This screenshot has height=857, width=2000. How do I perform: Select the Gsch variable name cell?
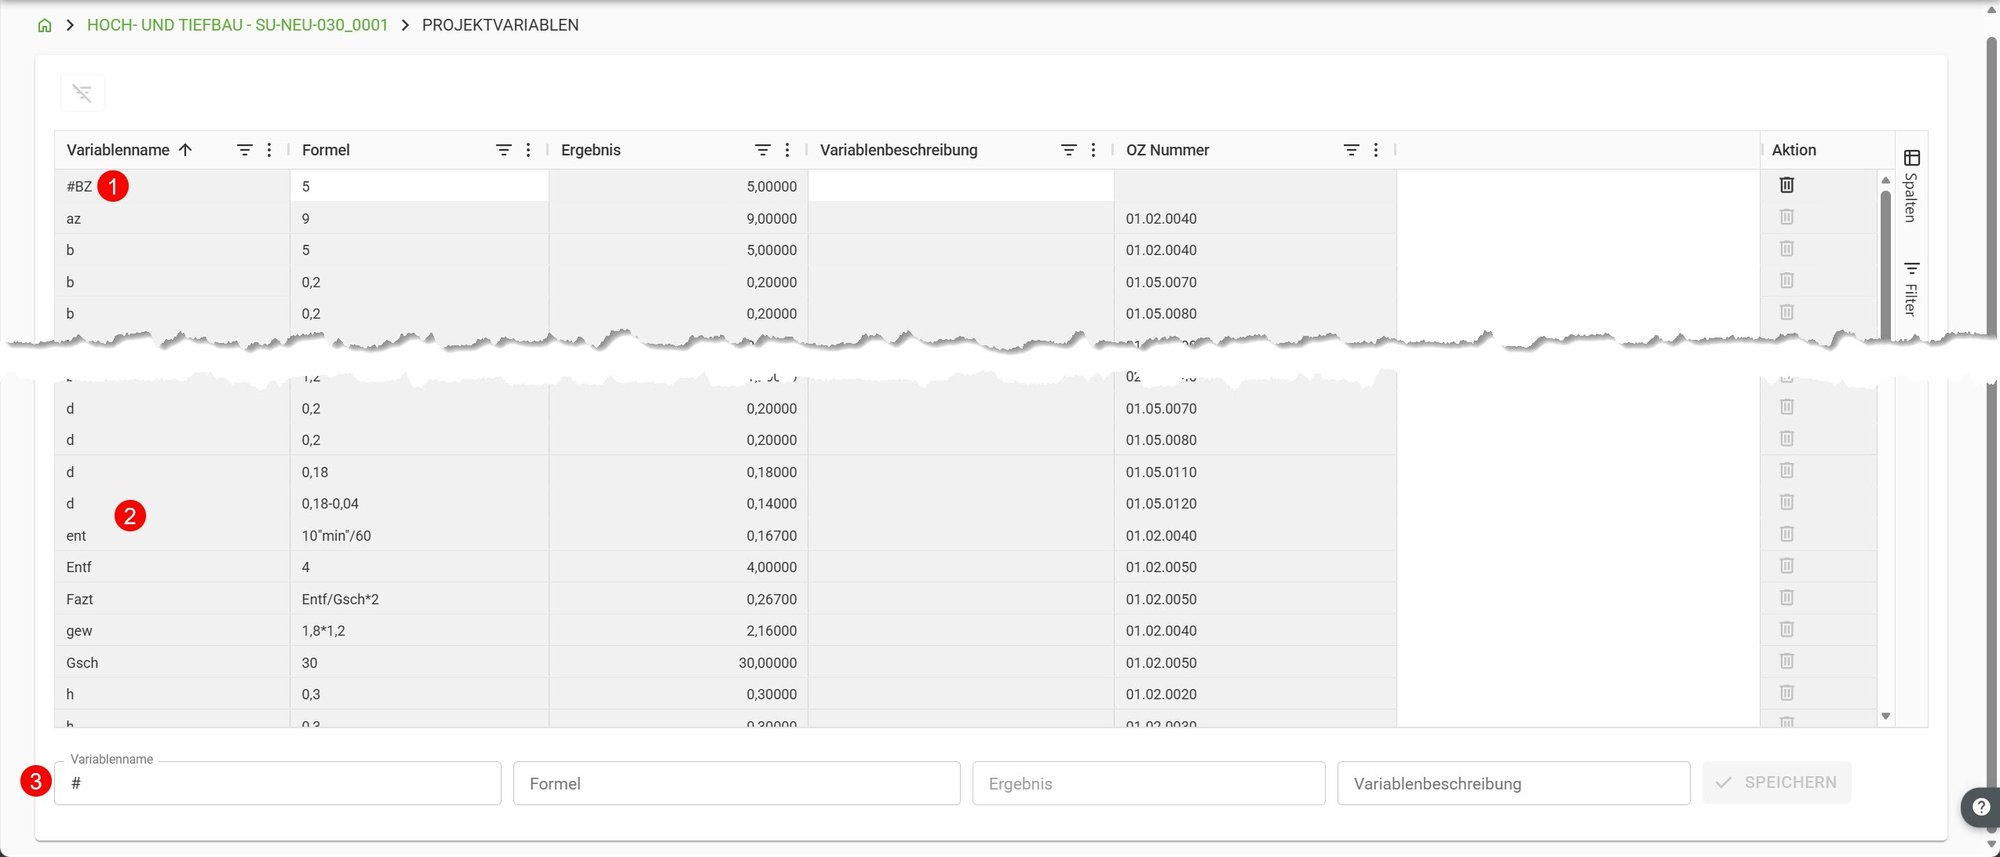[x=172, y=662]
